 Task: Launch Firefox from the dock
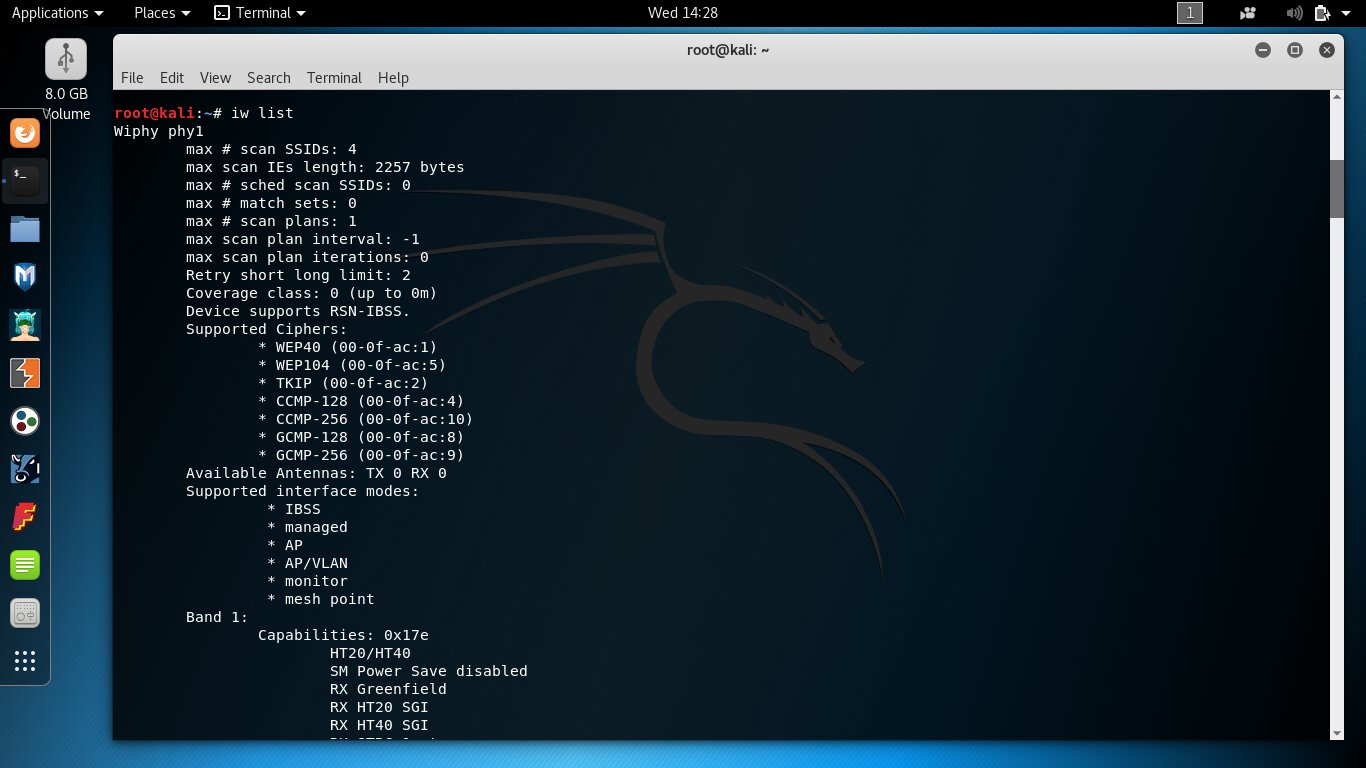25,133
